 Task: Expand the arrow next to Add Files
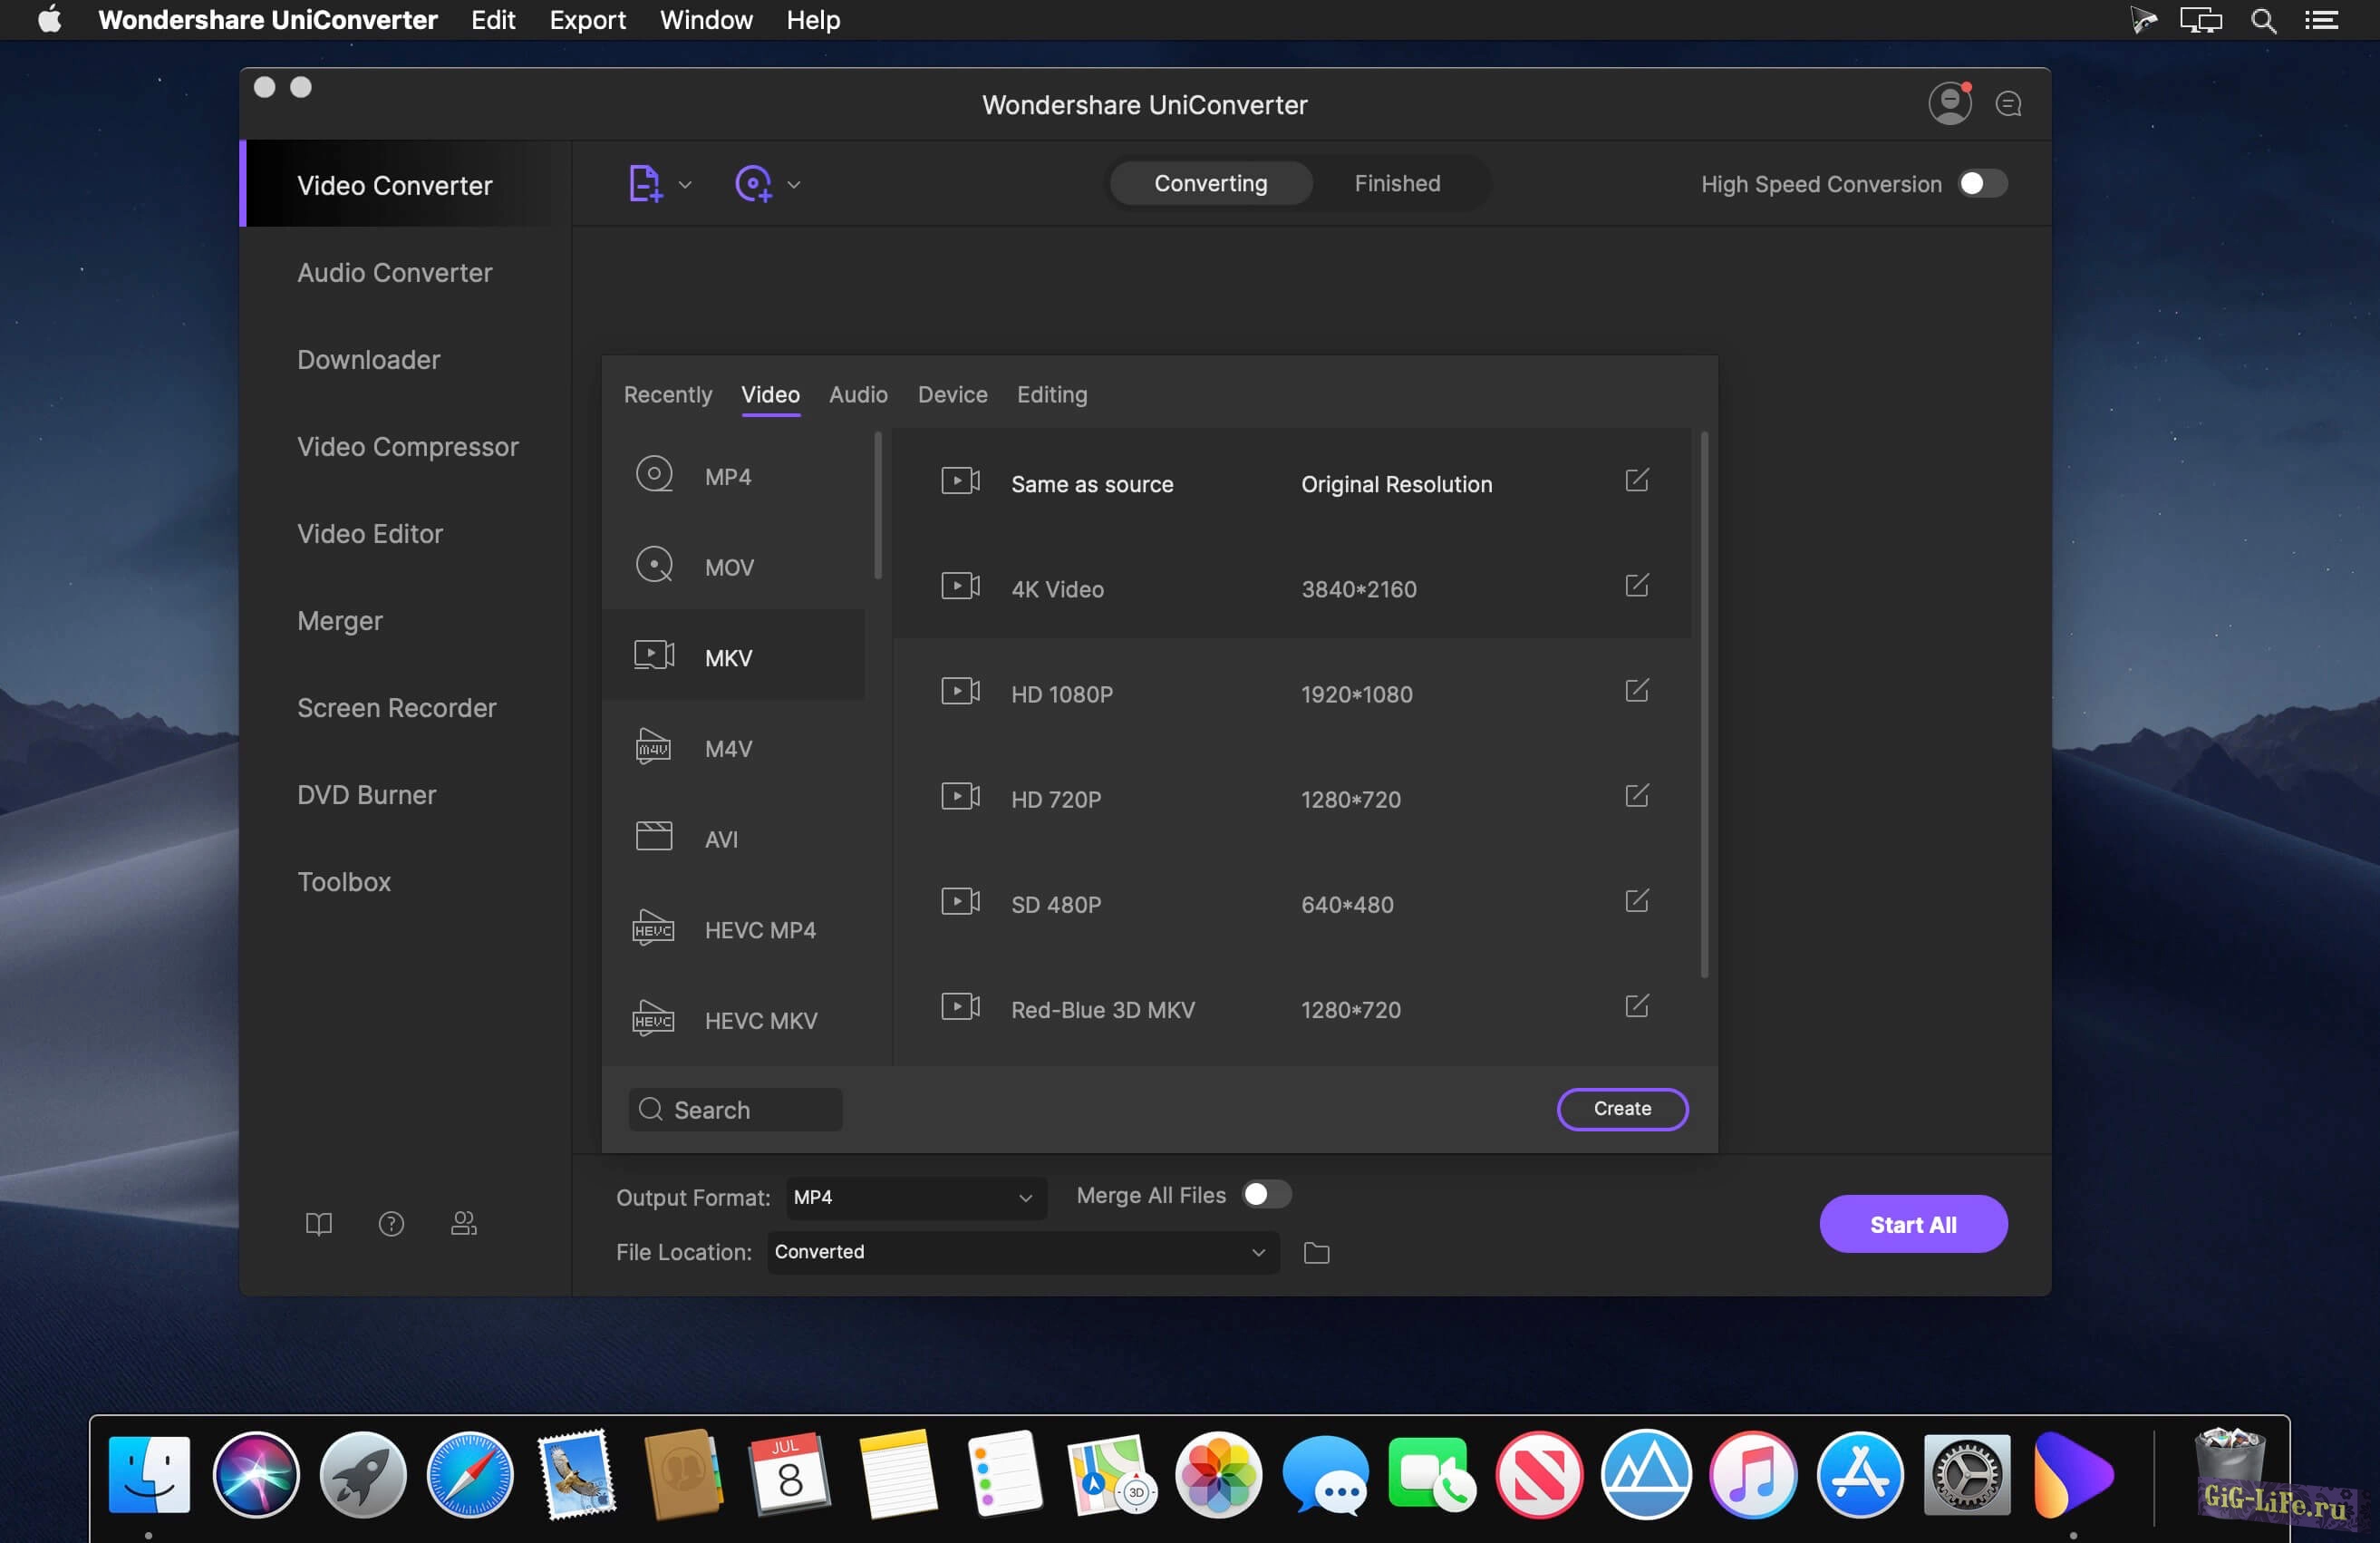coord(685,185)
